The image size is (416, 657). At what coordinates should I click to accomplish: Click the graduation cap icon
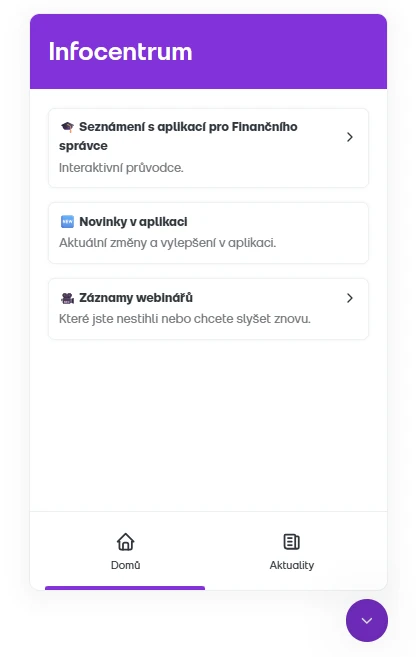(x=67, y=127)
